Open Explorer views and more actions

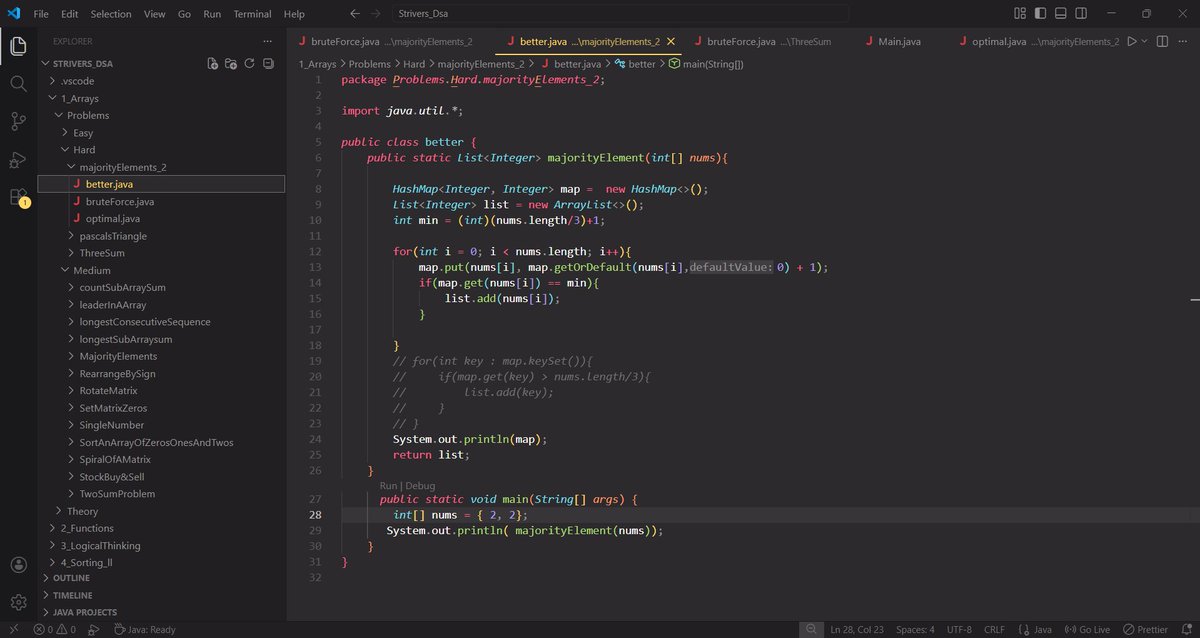coord(266,42)
